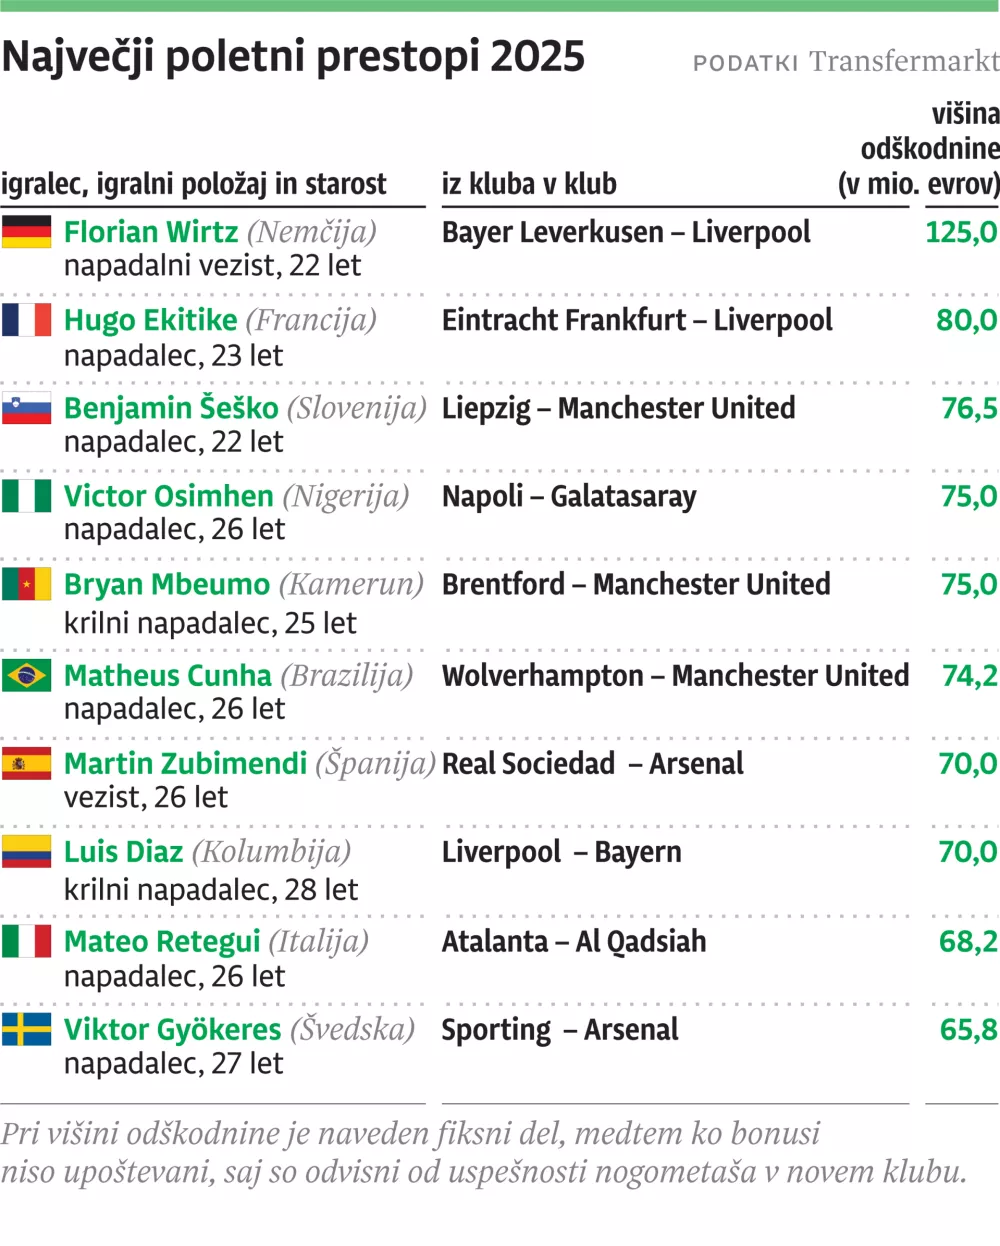Click the 'iz kluba v klub' column header
The height and width of the screenshot is (1246, 1000).
529,184
